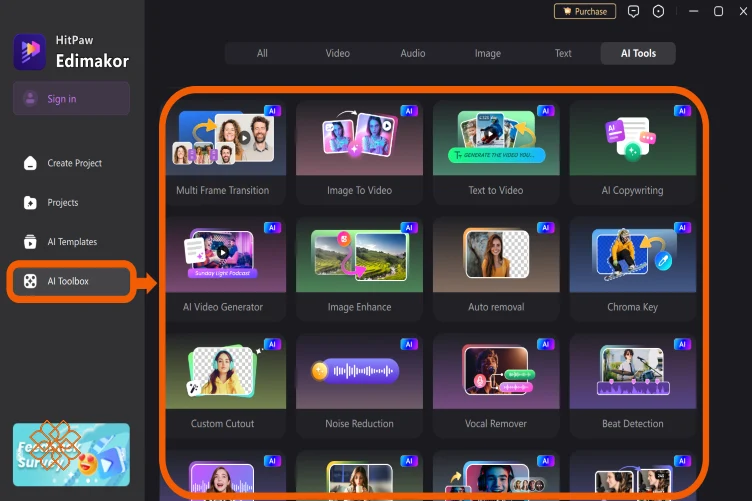The width and height of the screenshot is (752, 501).
Task: Click the Vocal Remover label
Action: click(496, 423)
